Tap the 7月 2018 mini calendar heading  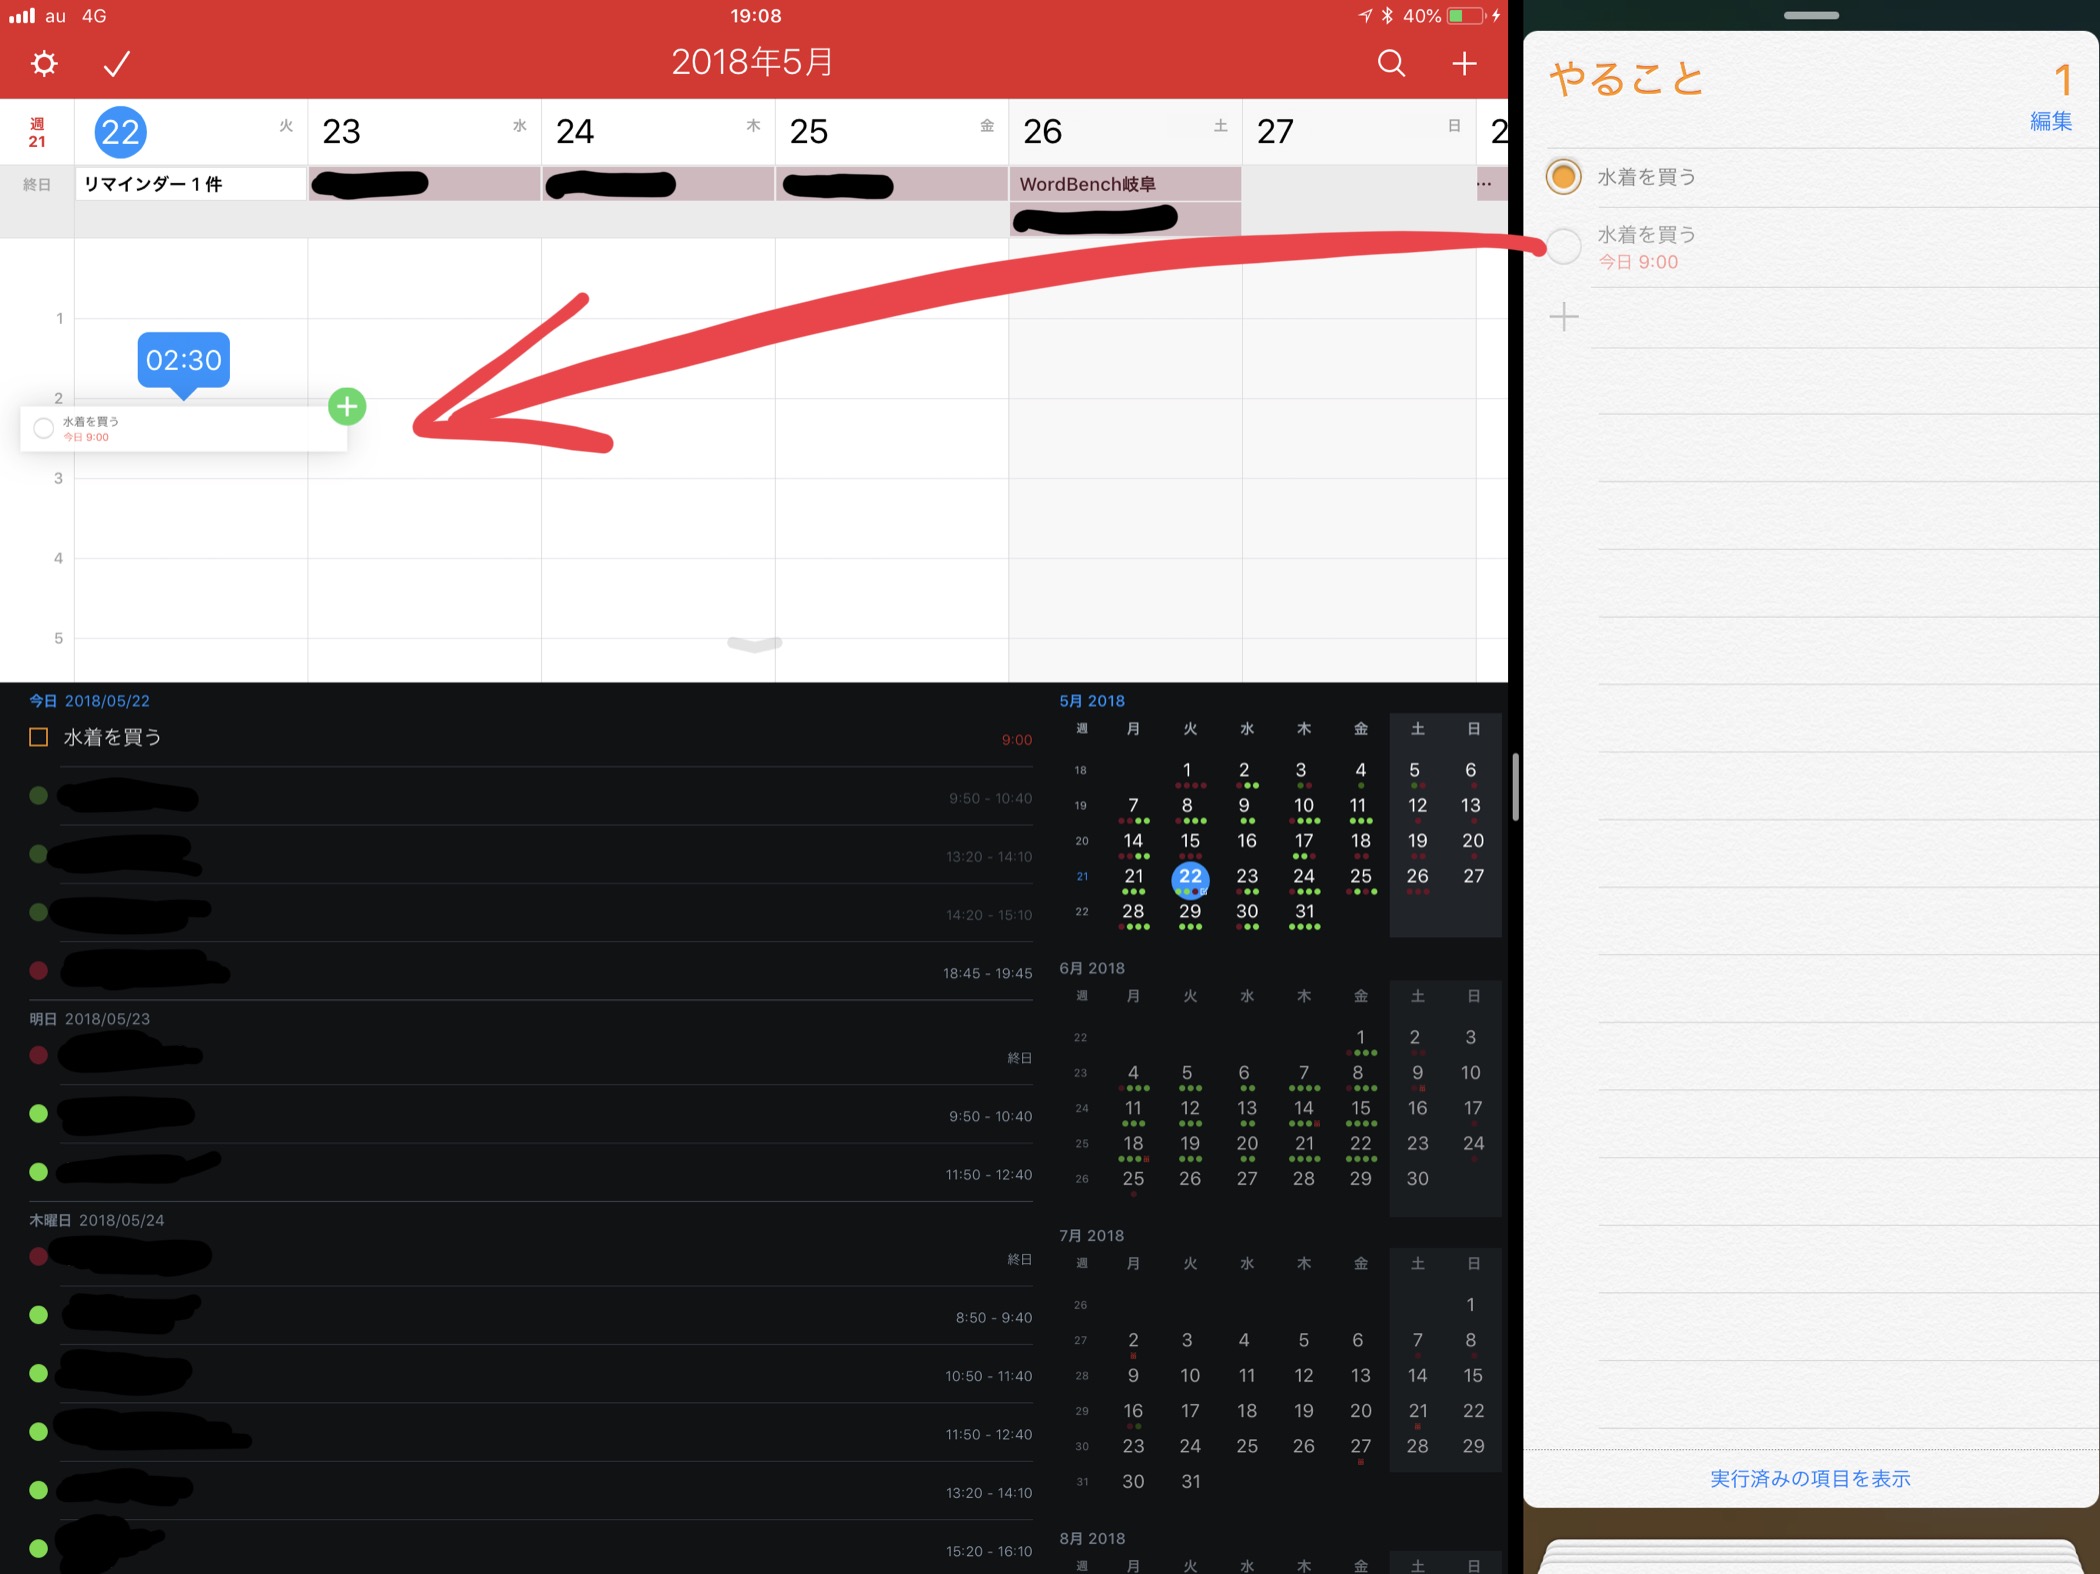pos(1092,1235)
